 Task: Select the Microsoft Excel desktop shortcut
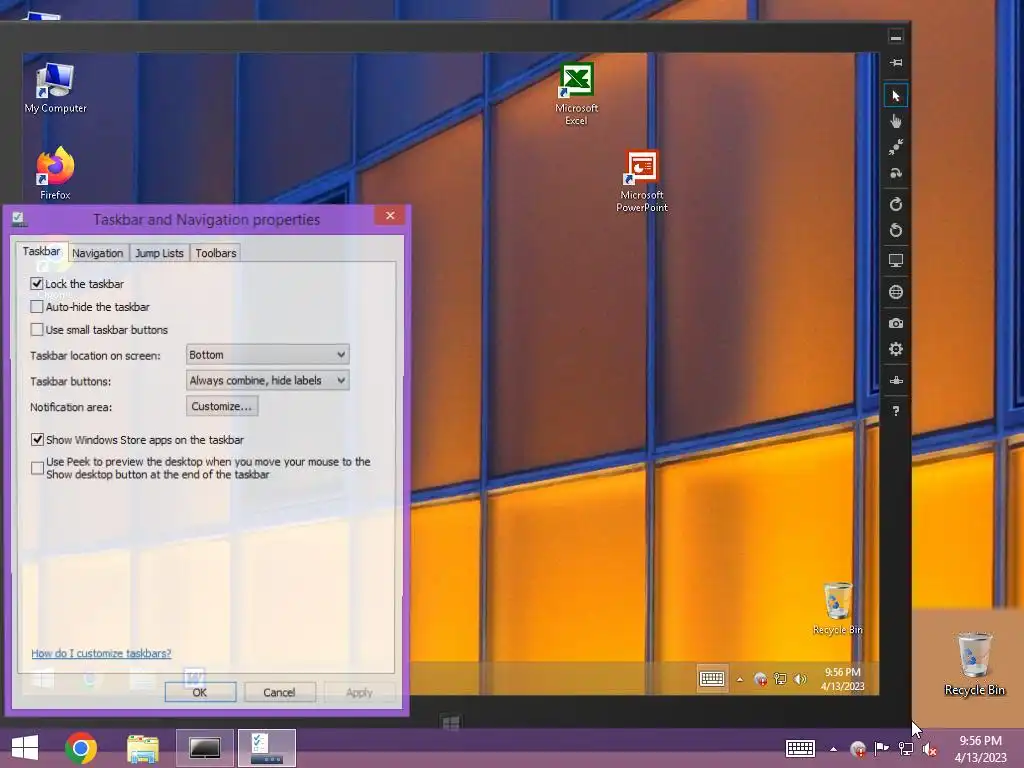576,93
